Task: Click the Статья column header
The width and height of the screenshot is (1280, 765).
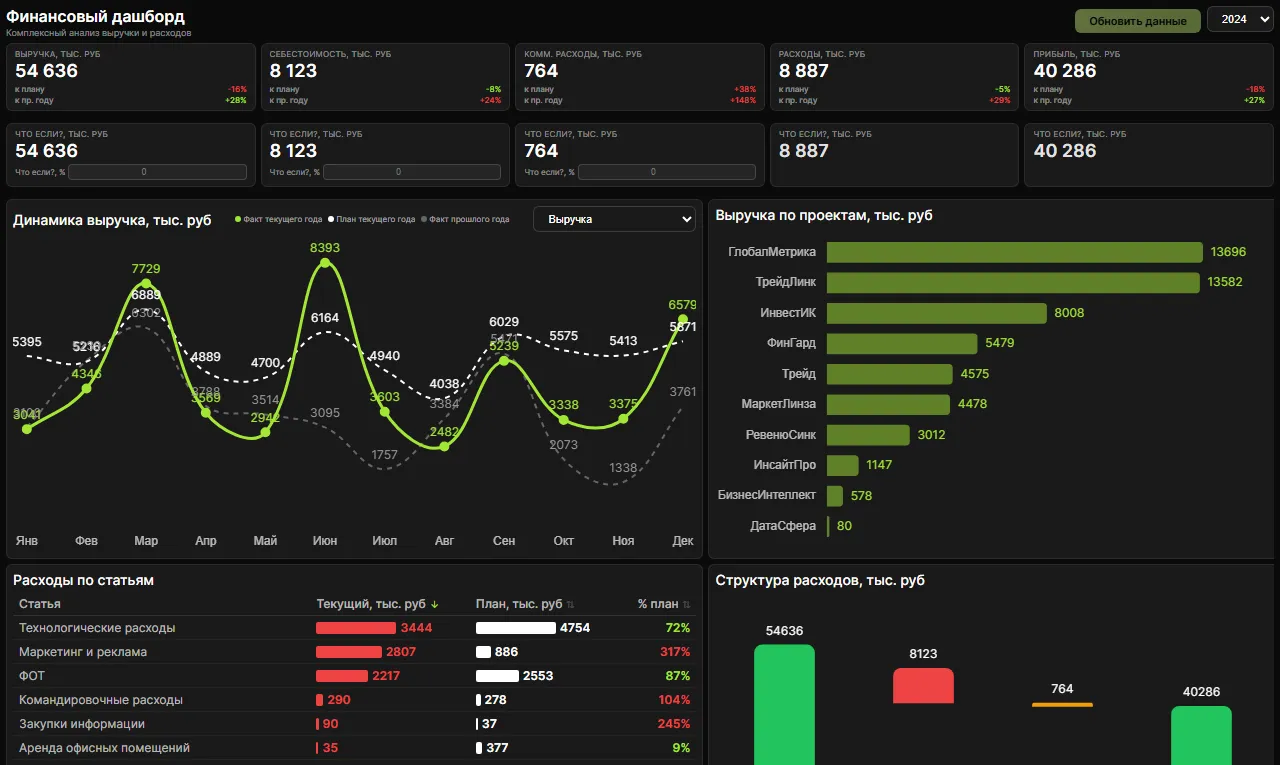Action: (40, 604)
